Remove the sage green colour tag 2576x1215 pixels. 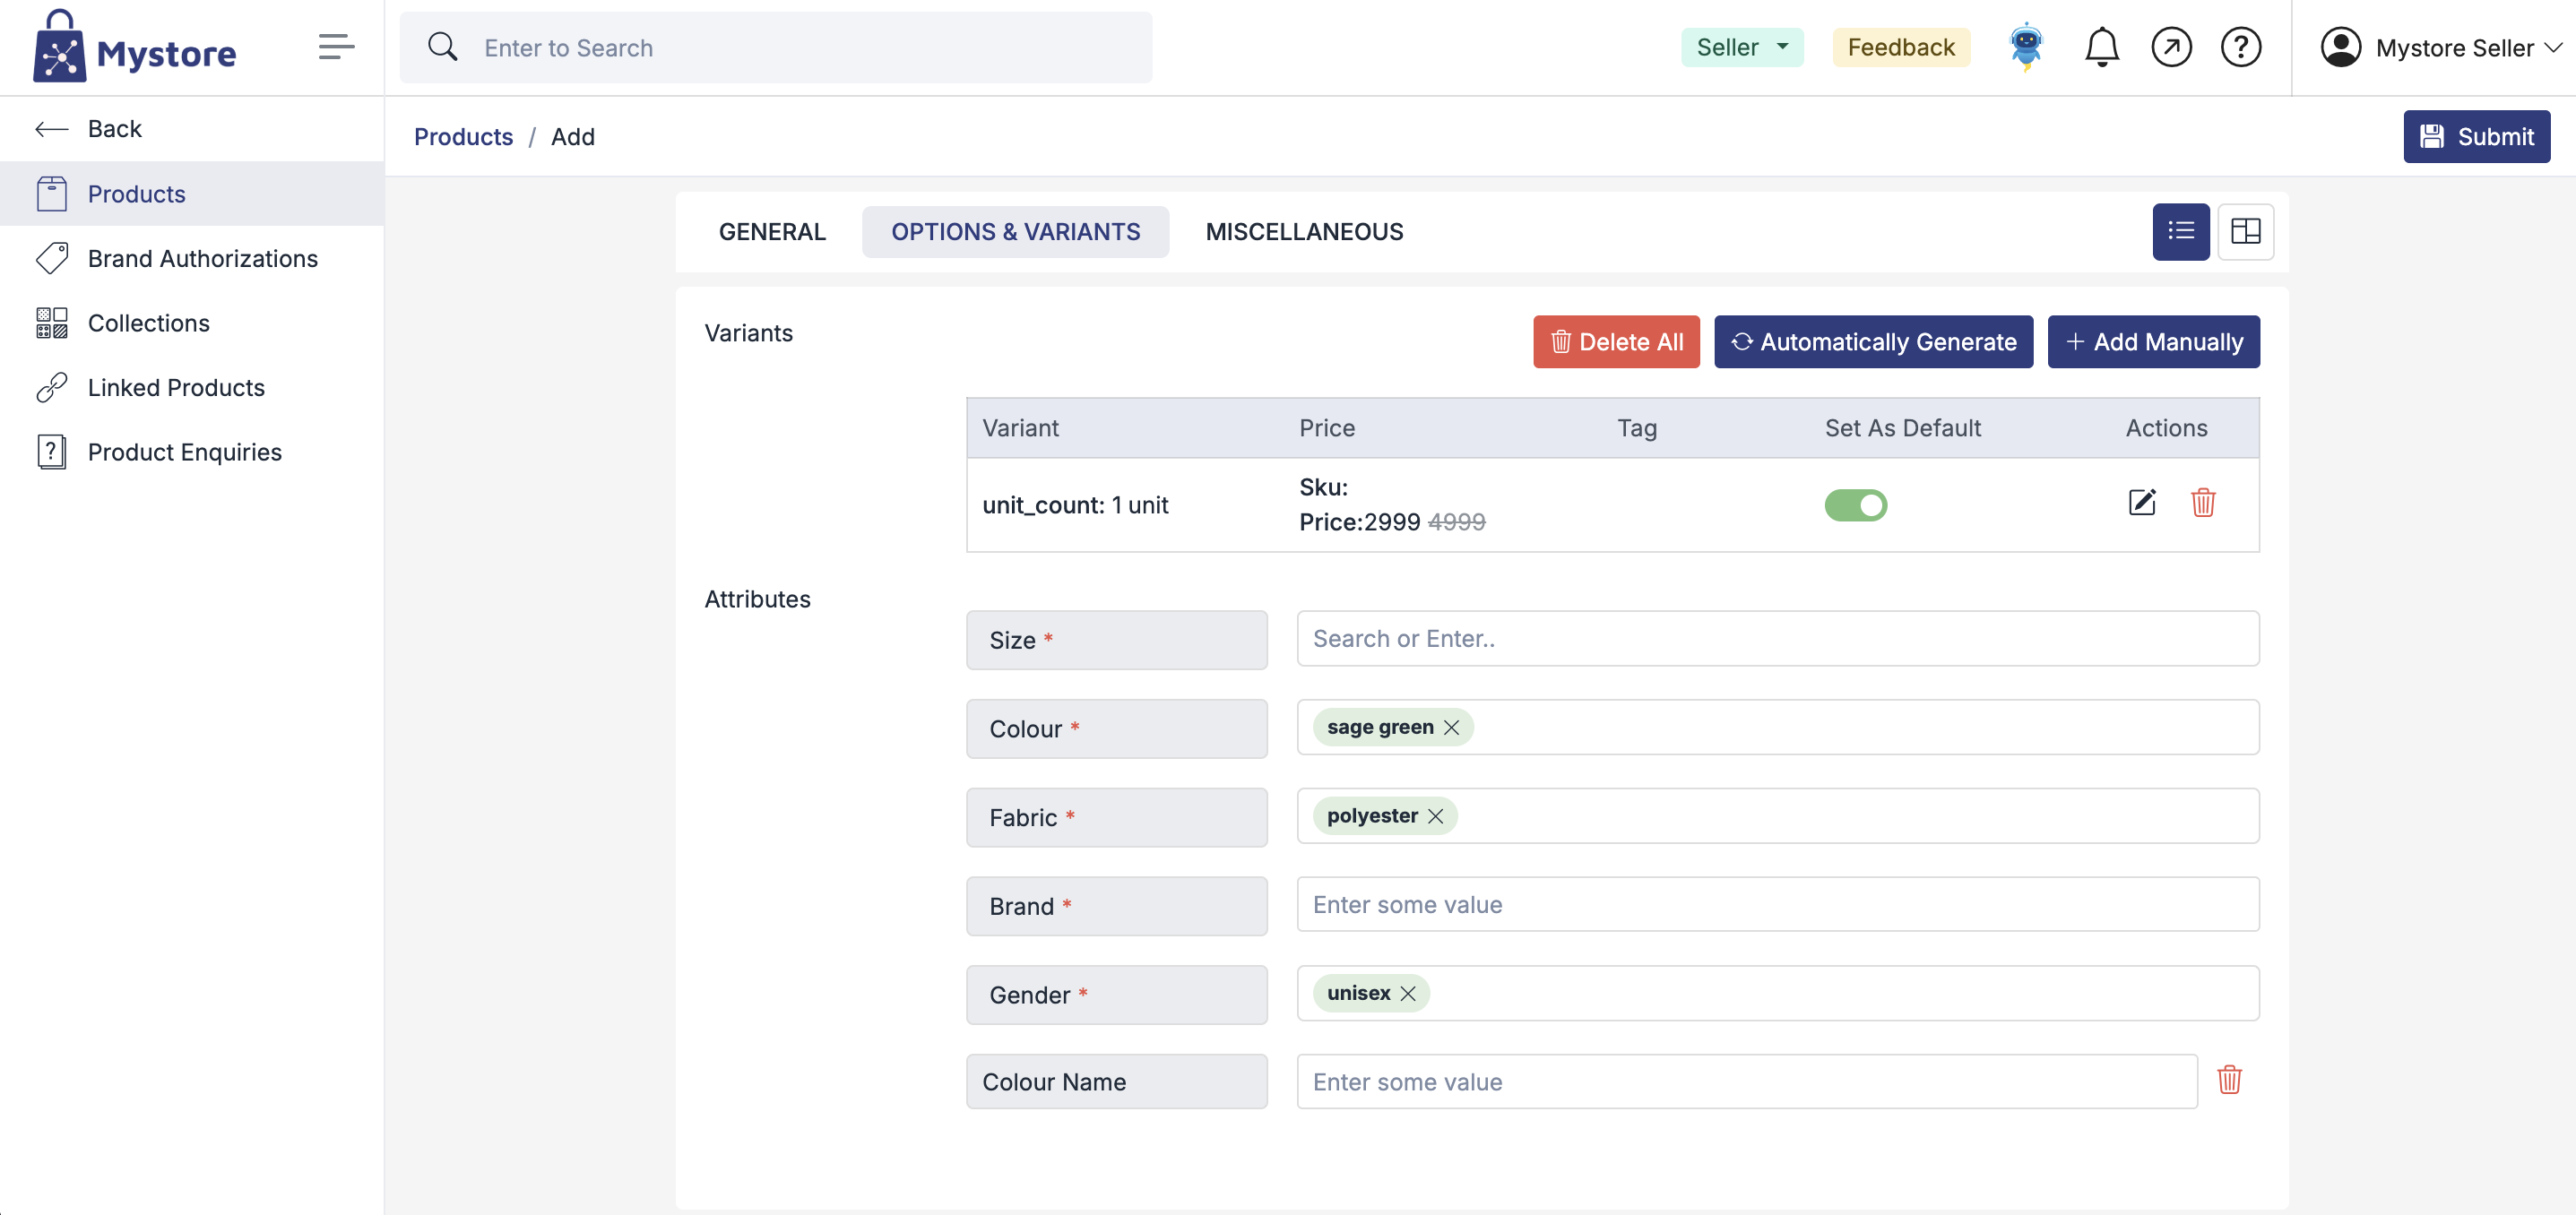(1451, 727)
